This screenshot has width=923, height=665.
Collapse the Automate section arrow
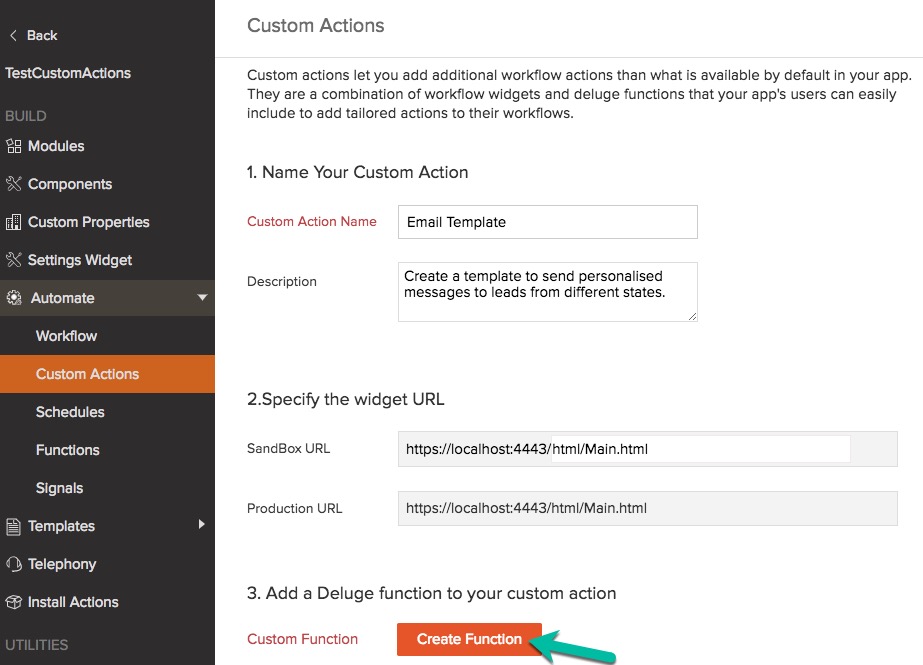coord(202,298)
